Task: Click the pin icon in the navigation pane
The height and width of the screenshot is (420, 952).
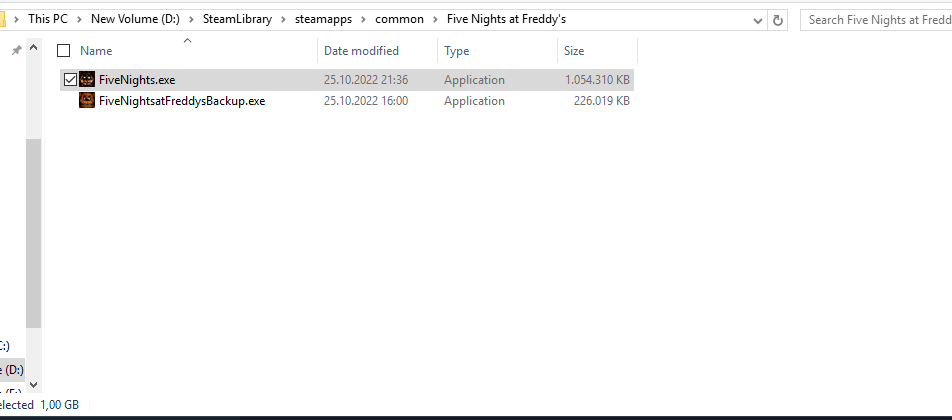Action: point(16,50)
